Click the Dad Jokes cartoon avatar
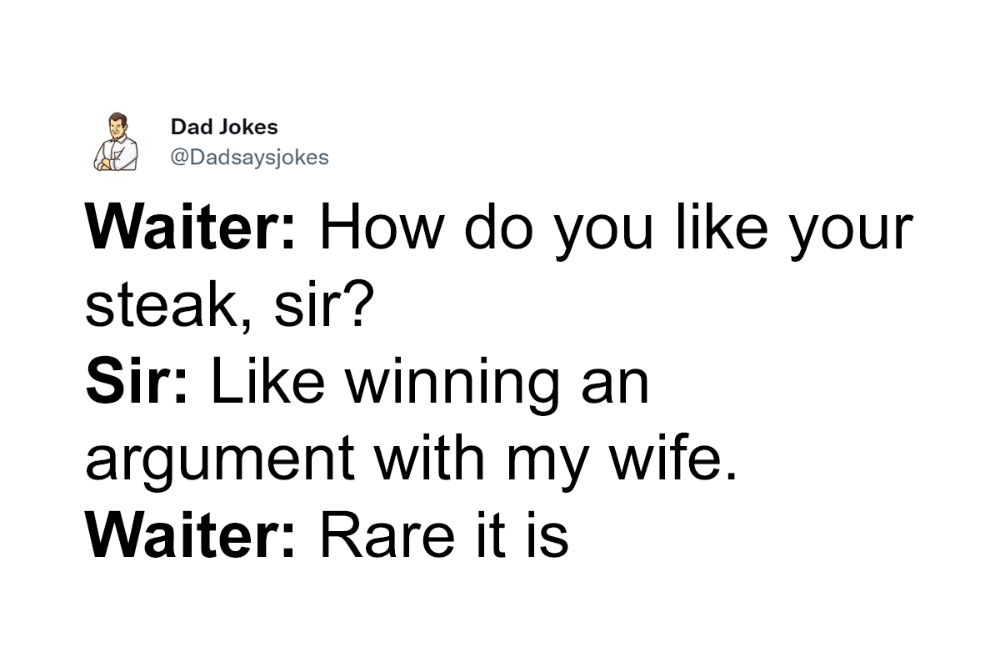Viewport: 1000px width, 667px height. point(115,142)
